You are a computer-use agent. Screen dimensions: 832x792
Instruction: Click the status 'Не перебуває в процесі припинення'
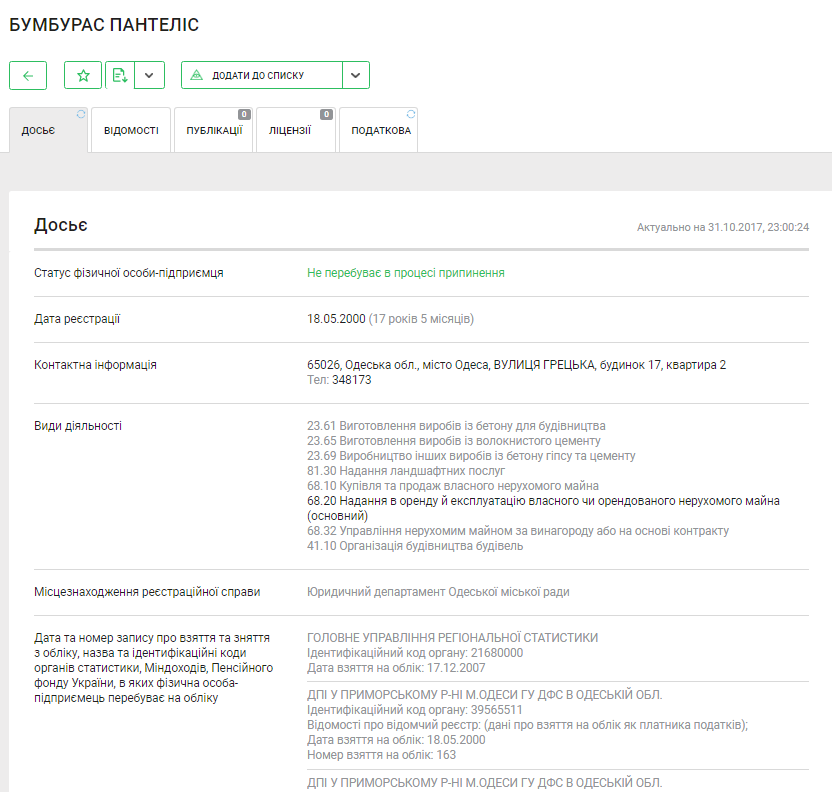pos(405,273)
